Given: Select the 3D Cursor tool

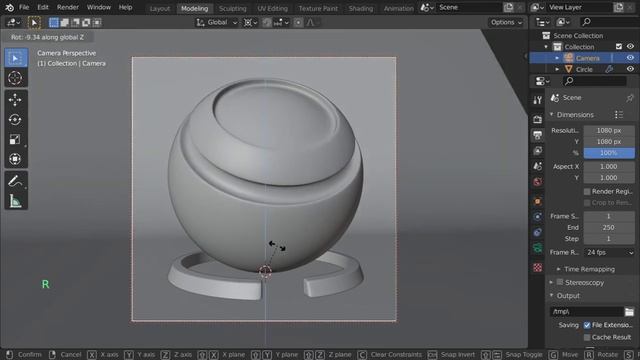Looking at the screenshot, I should [15, 78].
